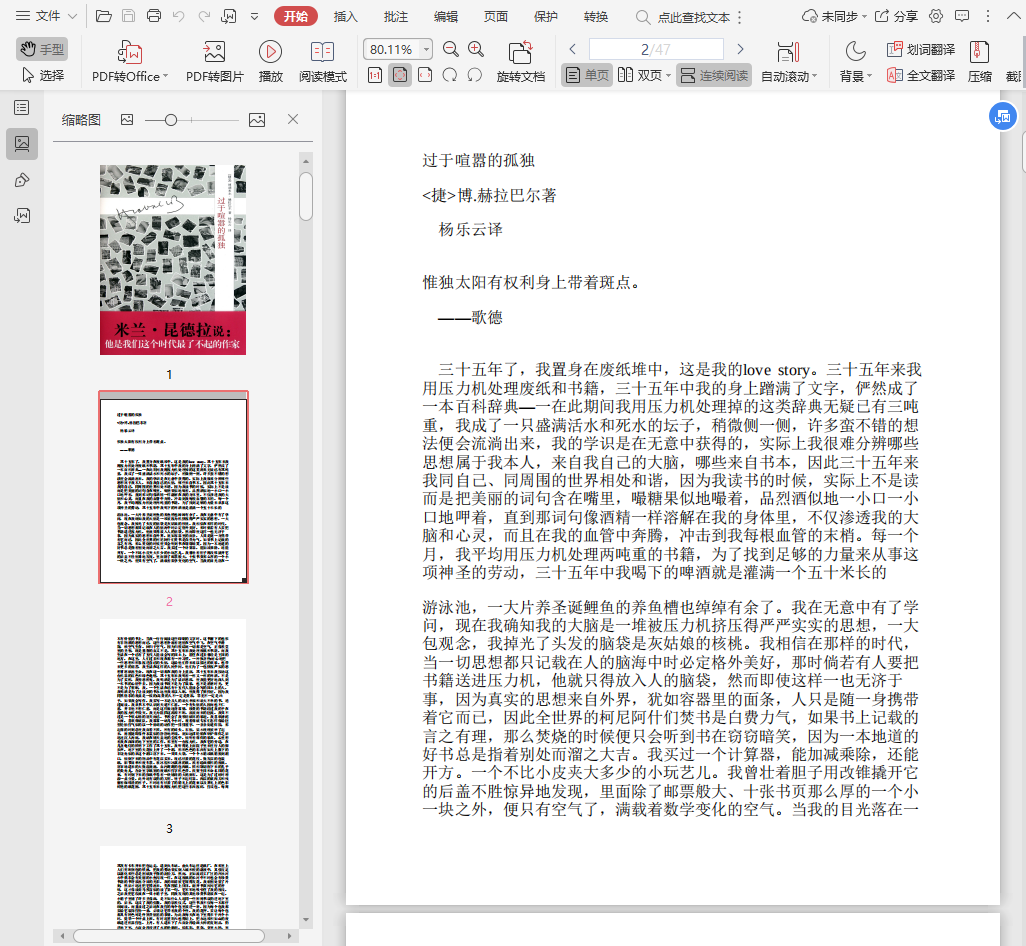Click the large thumbnail size icon

[x=257, y=120]
